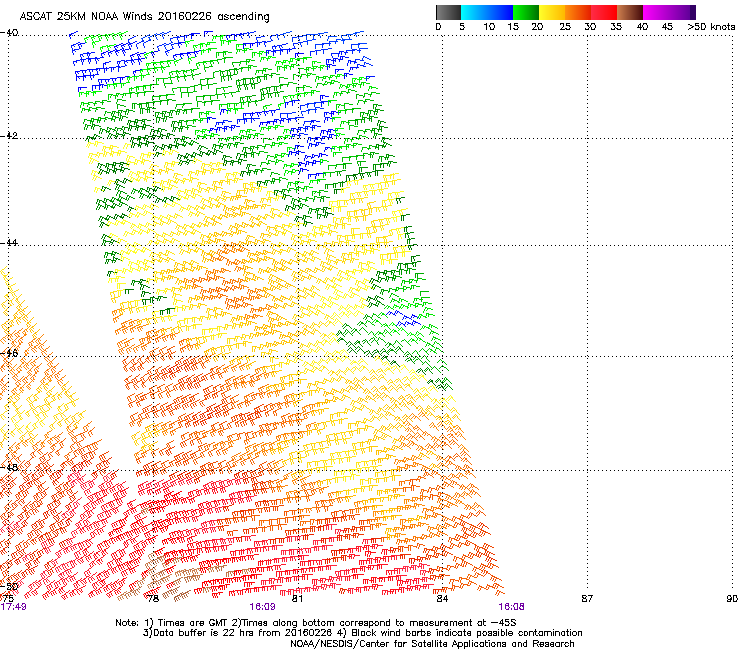Click the '78' longitude axis label
The image size is (740, 650).
(x=152, y=599)
